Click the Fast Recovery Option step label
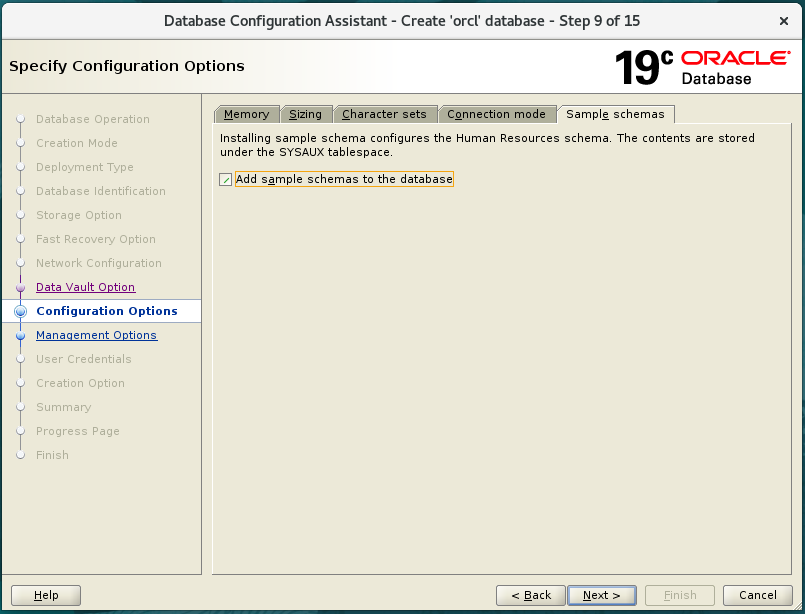The height and width of the screenshot is (614, 805). pyautogui.click(x=96, y=239)
